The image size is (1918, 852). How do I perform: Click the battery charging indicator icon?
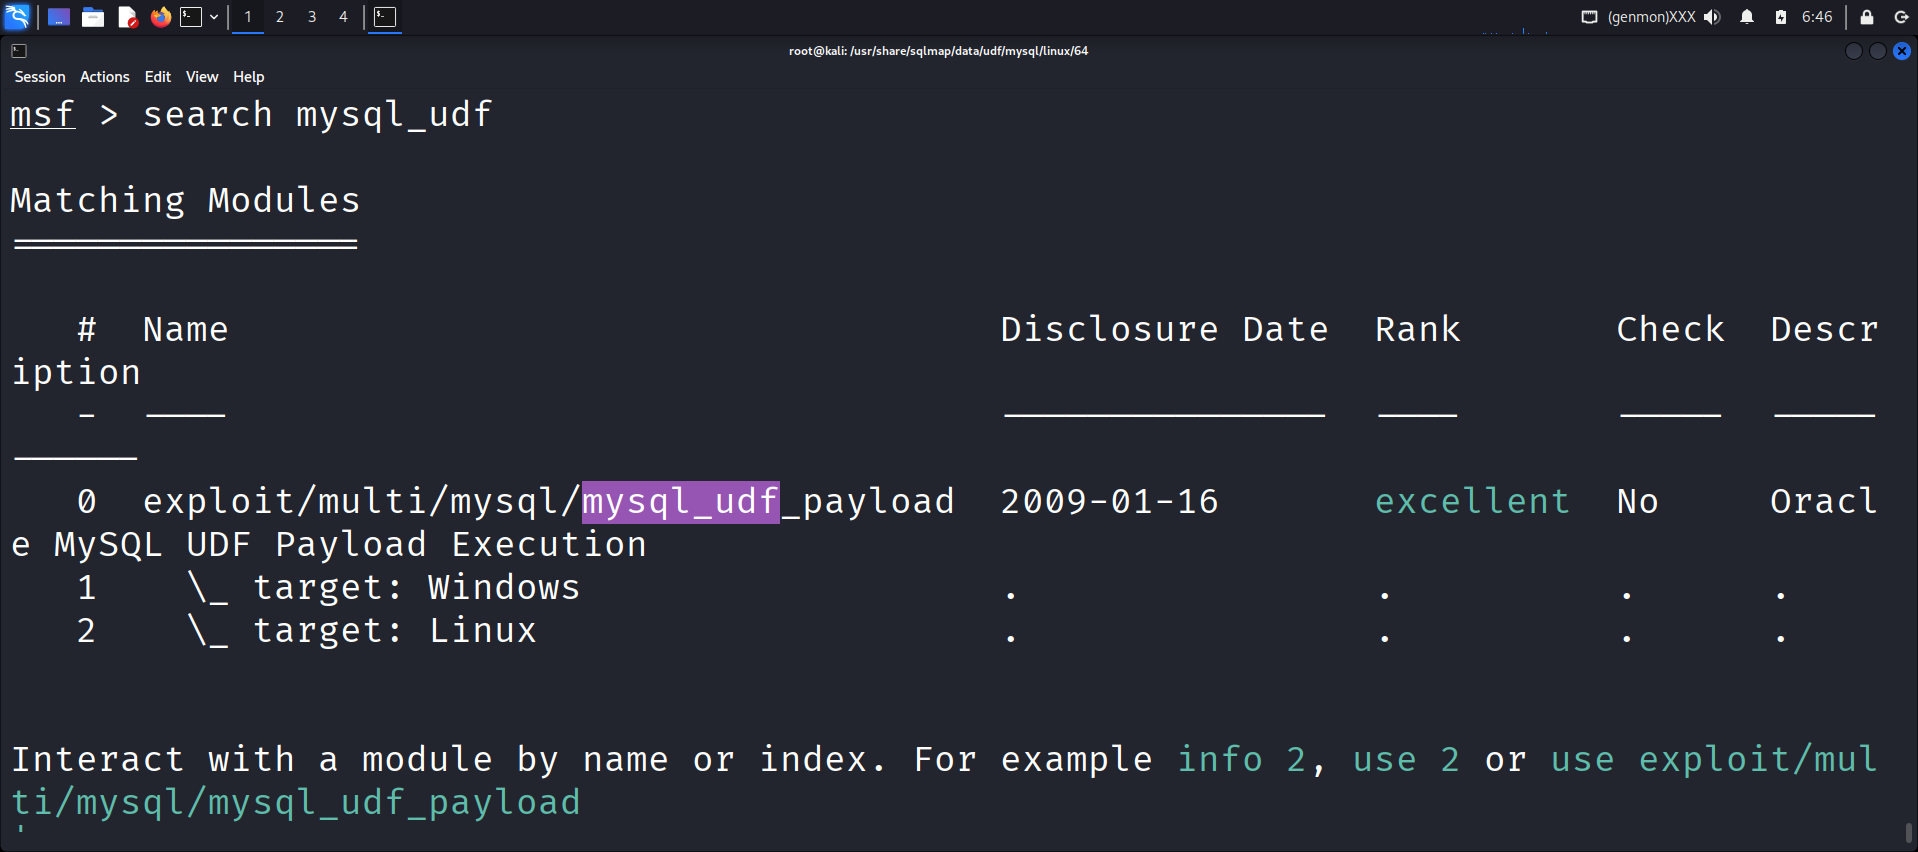(x=1781, y=17)
